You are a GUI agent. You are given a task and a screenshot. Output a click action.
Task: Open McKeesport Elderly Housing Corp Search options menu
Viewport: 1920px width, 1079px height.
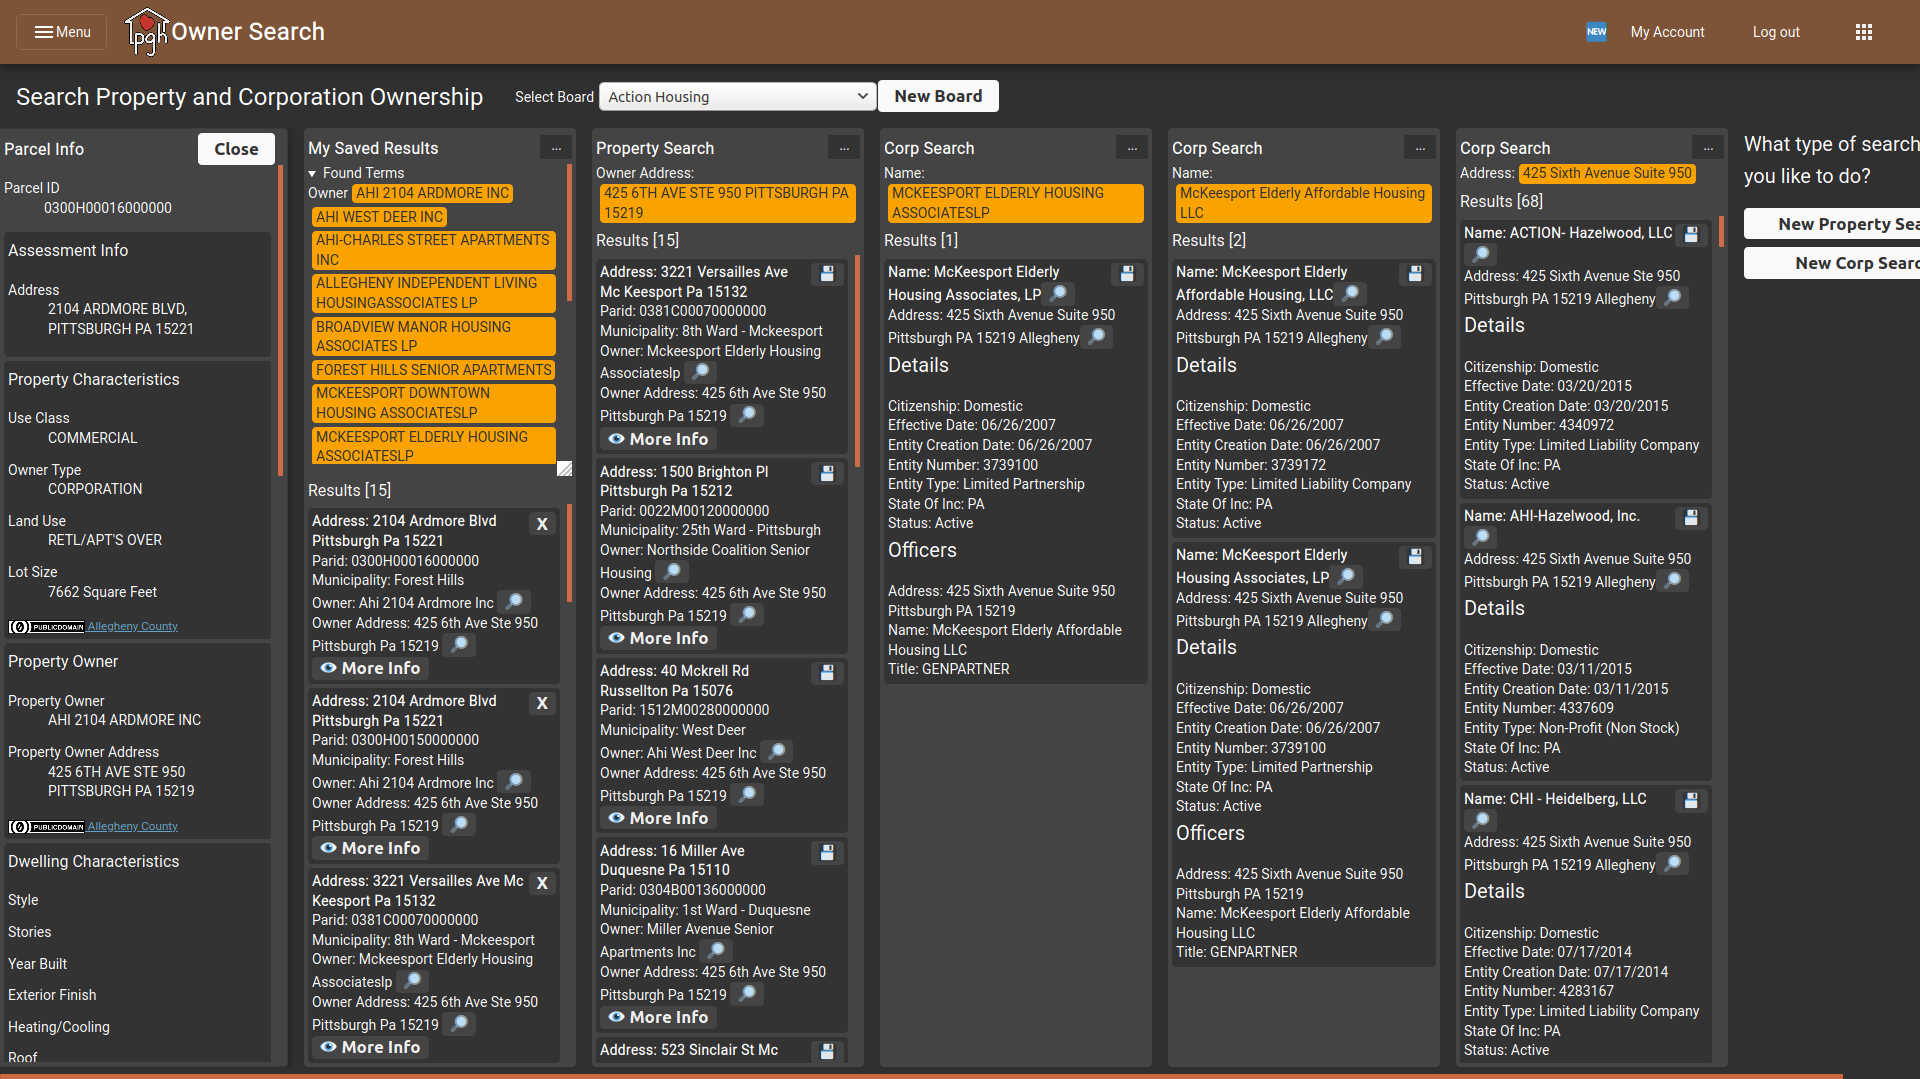1132,148
